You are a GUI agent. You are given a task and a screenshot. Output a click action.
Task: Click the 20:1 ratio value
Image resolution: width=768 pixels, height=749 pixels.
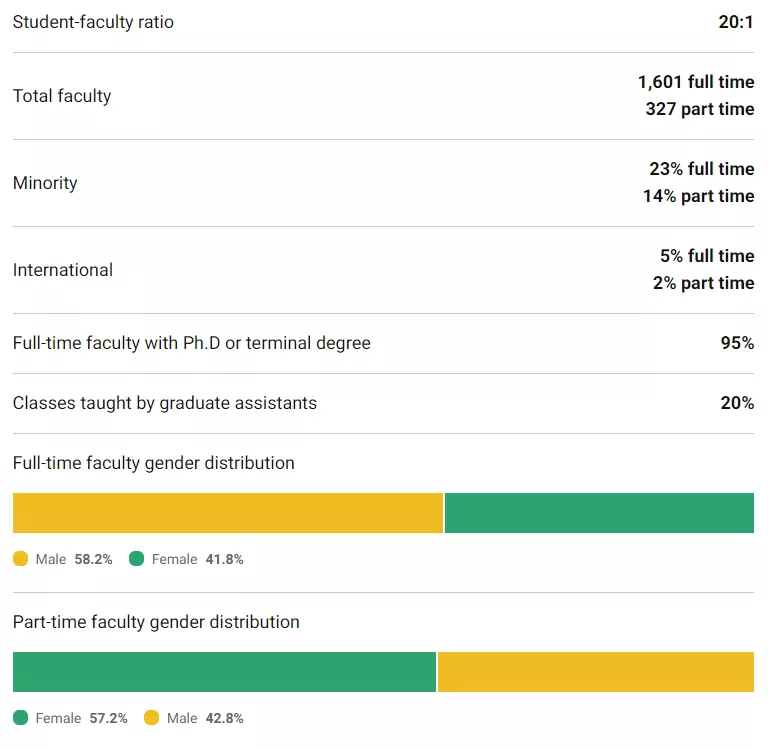(x=735, y=22)
